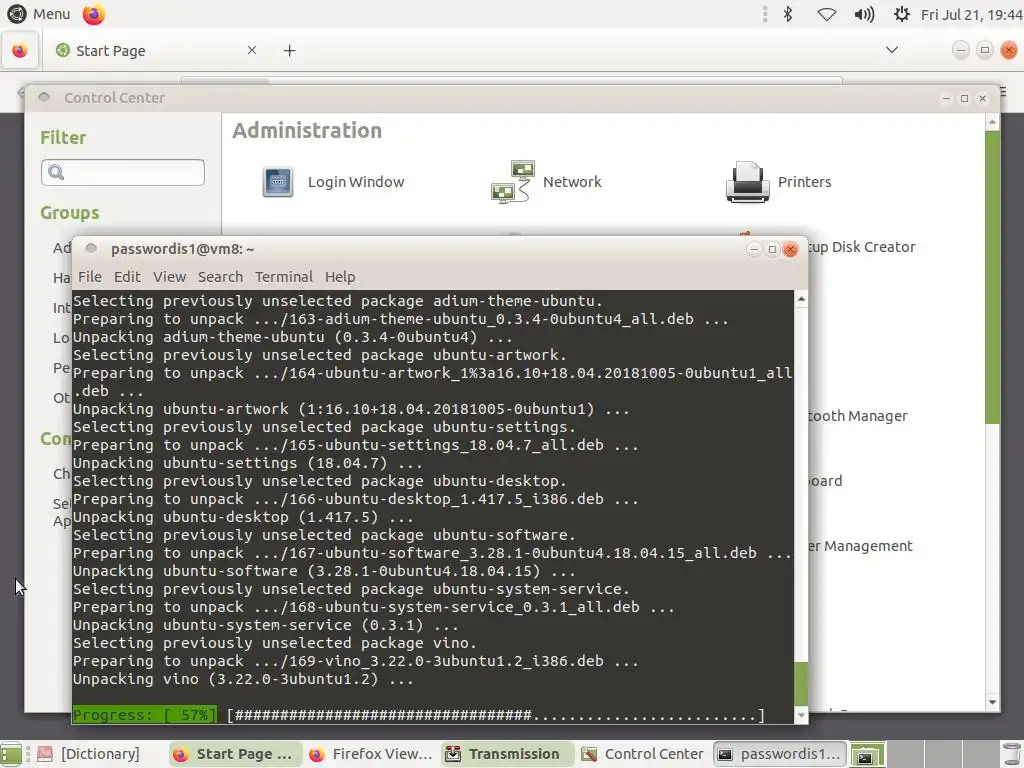
Task: Click the Firefox launcher in top panel
Action: click(x=93, y=14)
